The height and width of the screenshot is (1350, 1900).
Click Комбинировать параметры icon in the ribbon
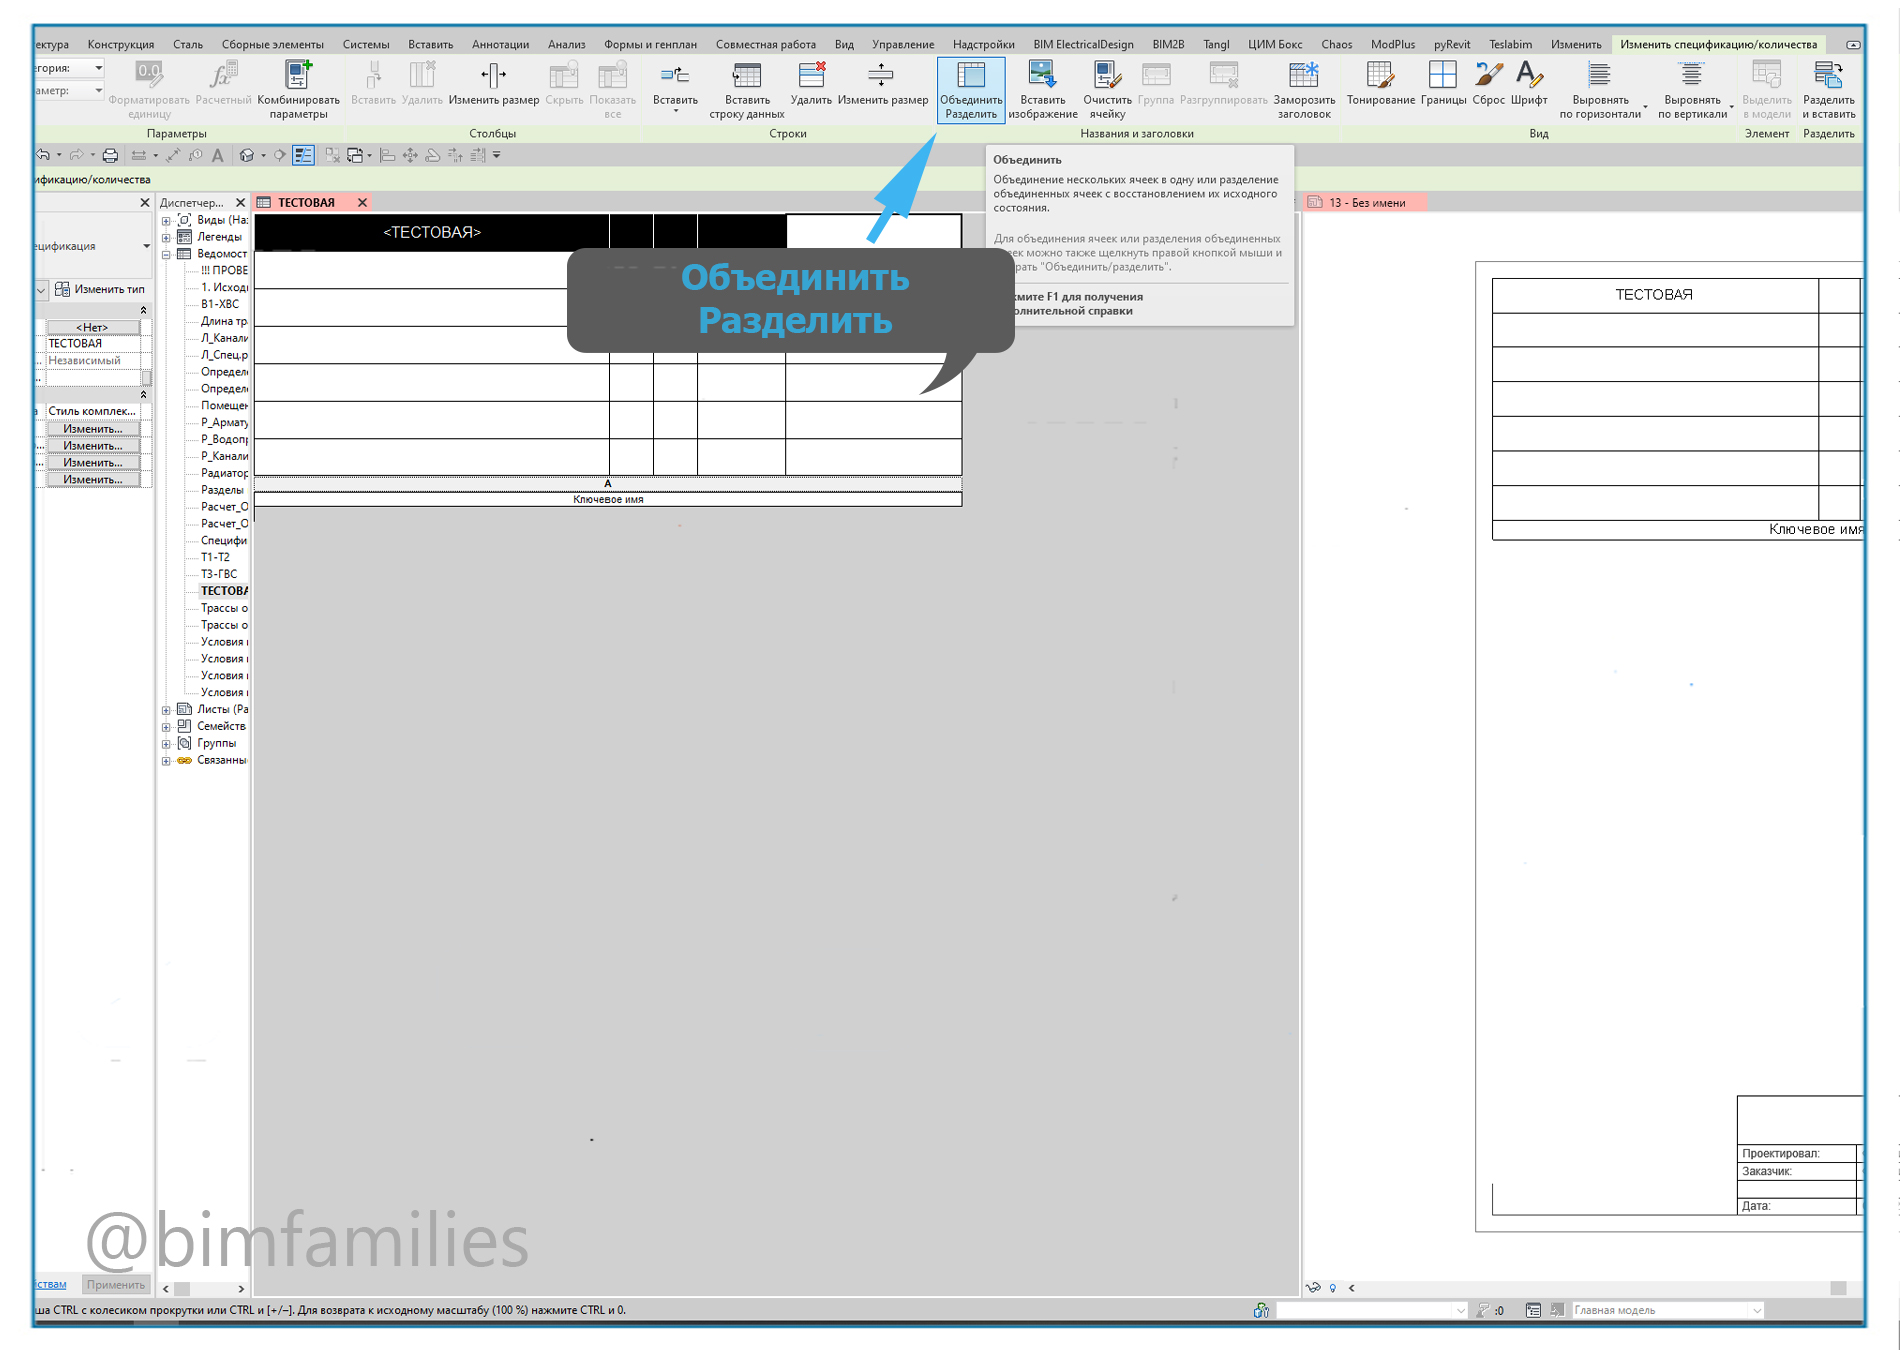[x=298, y=89]
